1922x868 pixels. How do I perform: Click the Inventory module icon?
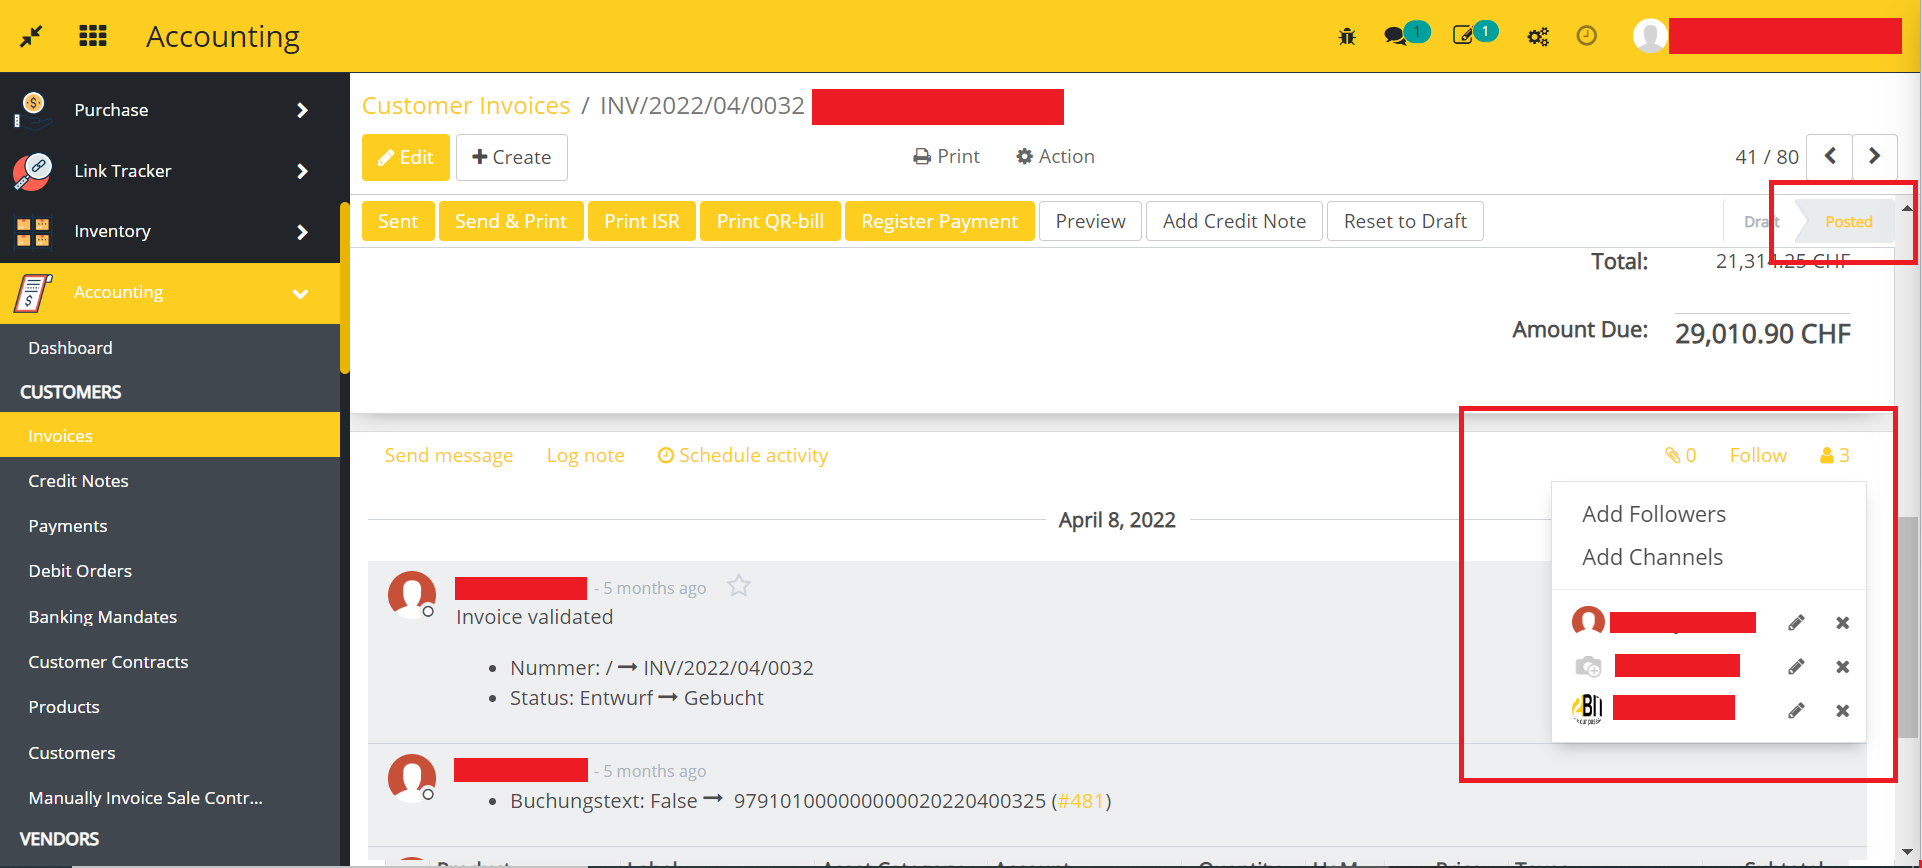tap(33, 232)
